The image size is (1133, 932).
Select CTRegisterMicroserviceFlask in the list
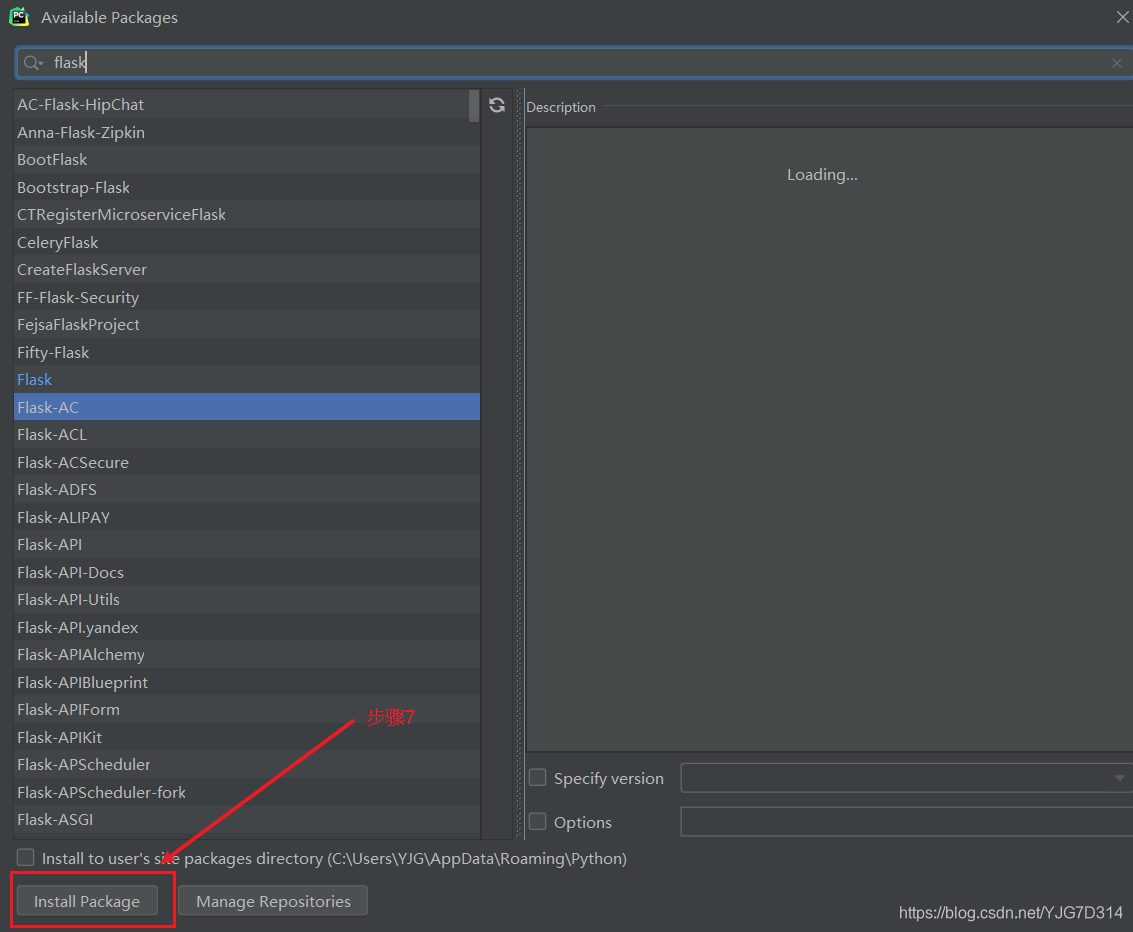coord(247,215)
